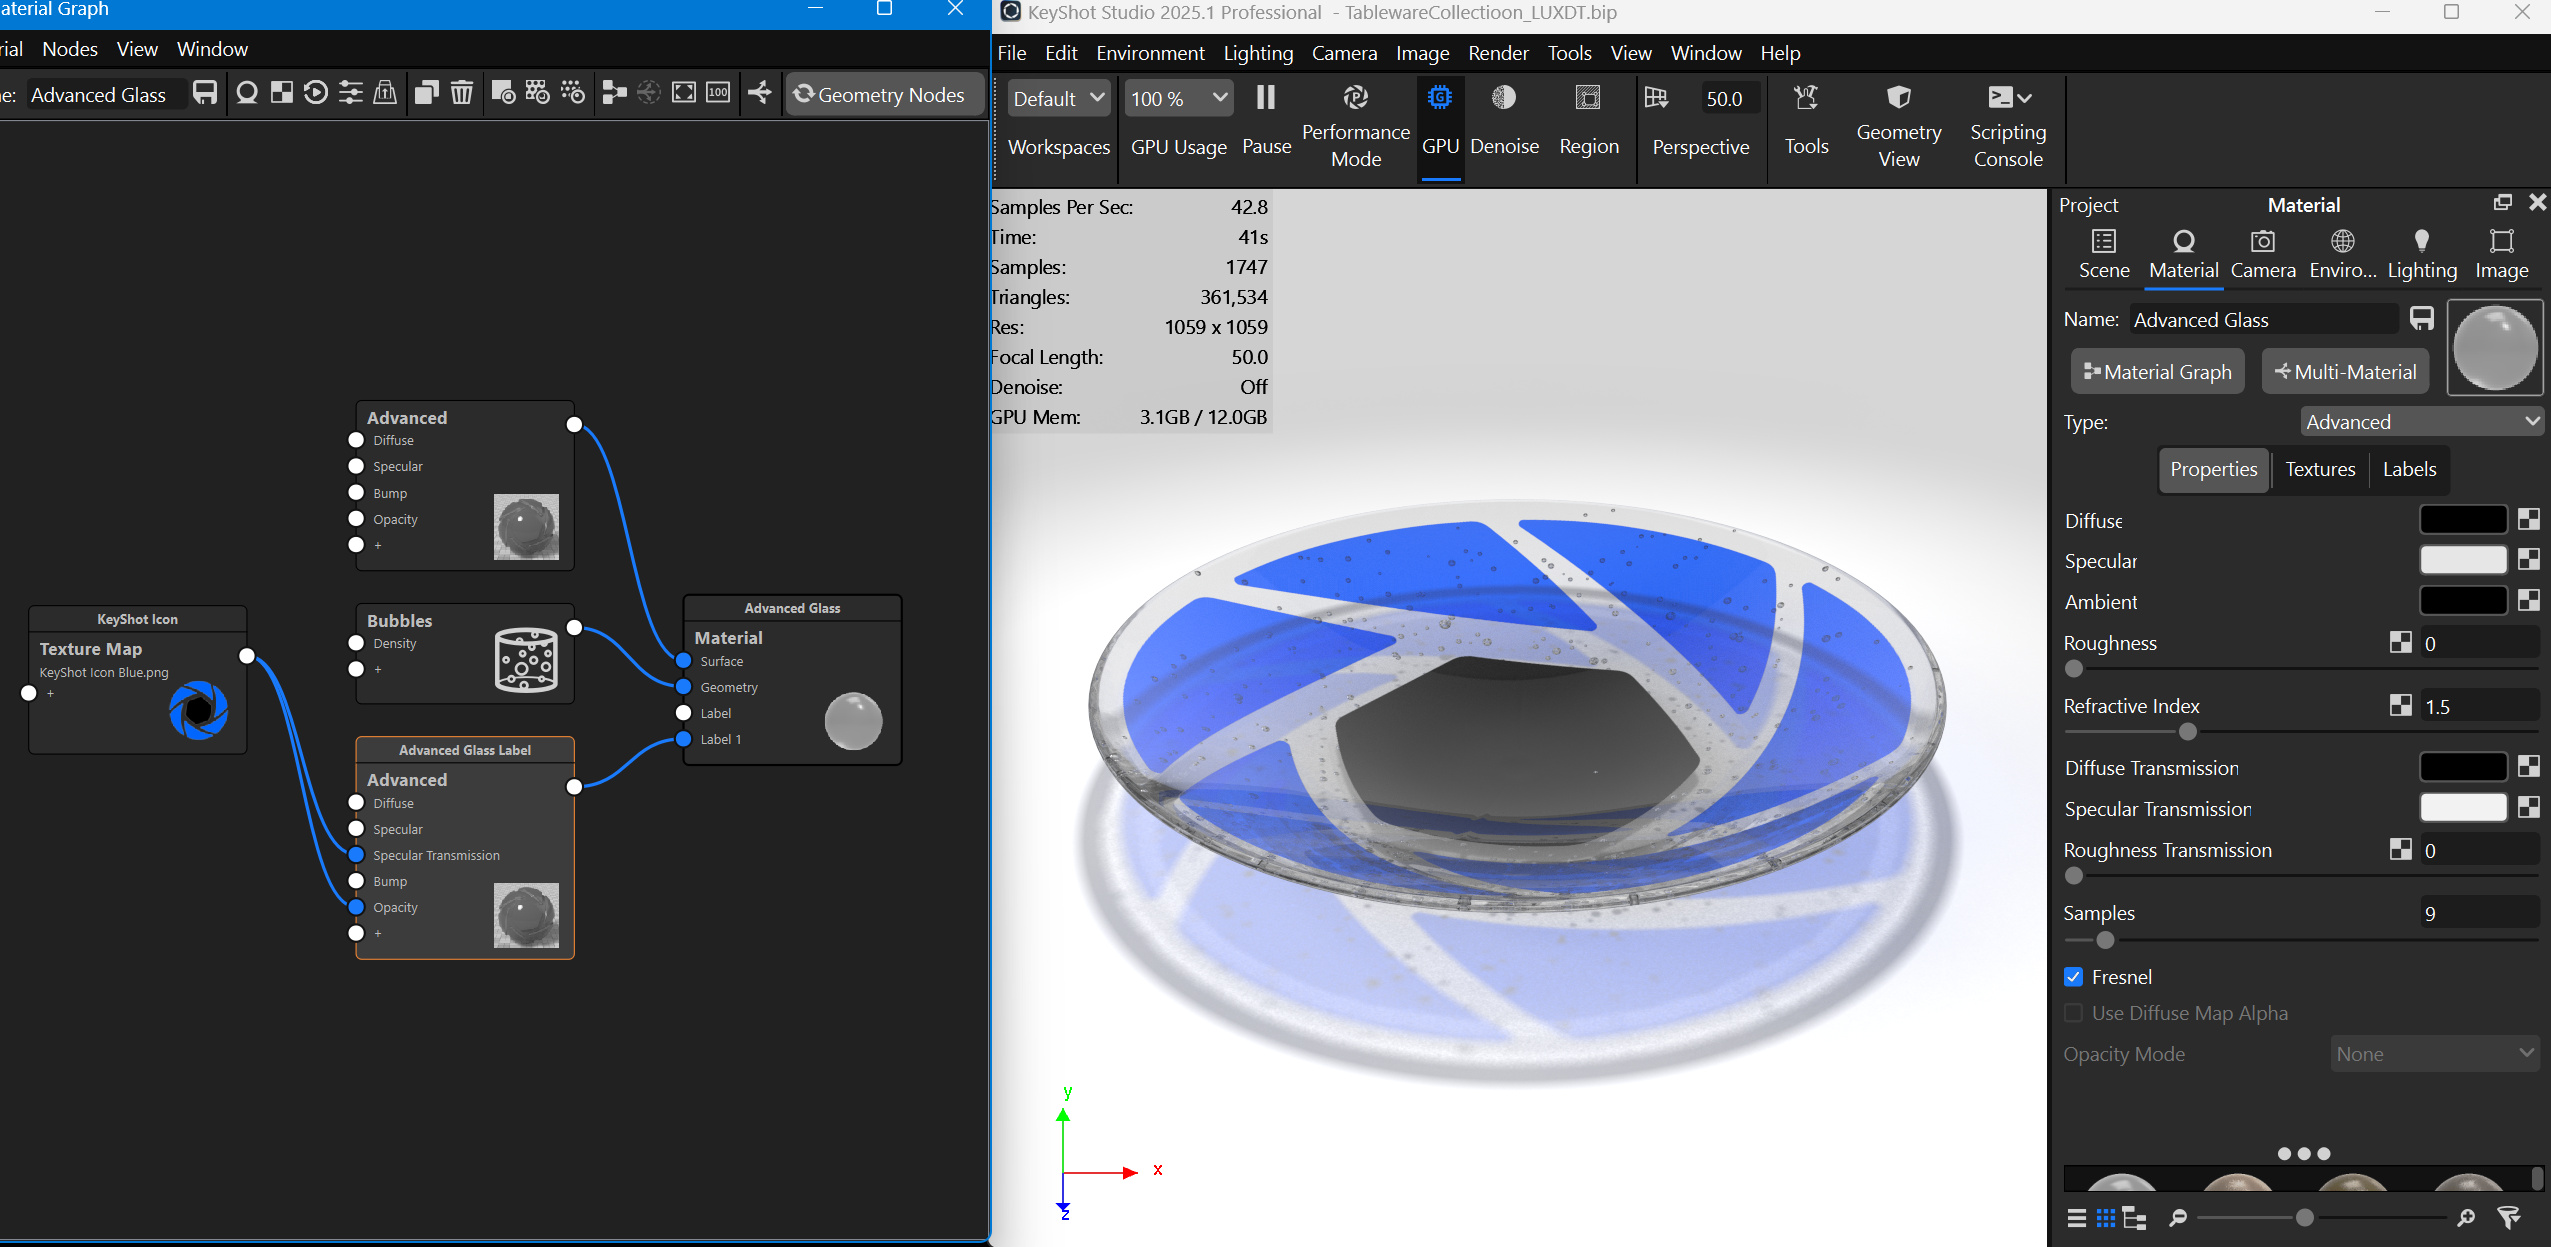Toggle Specular texture checker button
The height and width of the screenshot is (1247, 2551).
(x=2529, y=559)
